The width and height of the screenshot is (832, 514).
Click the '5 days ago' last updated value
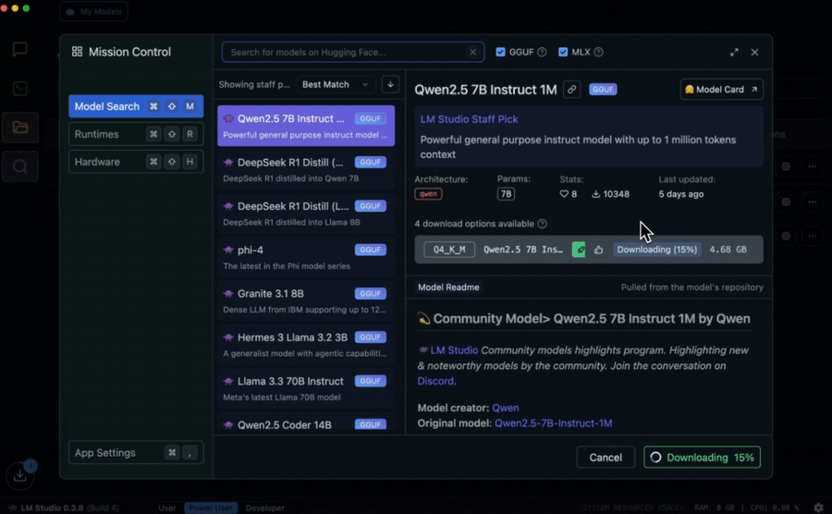point(681,194)
